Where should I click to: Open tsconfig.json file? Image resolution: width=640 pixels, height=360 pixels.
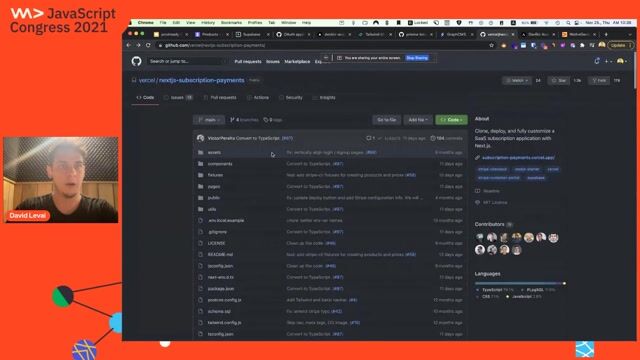point(220,334)
